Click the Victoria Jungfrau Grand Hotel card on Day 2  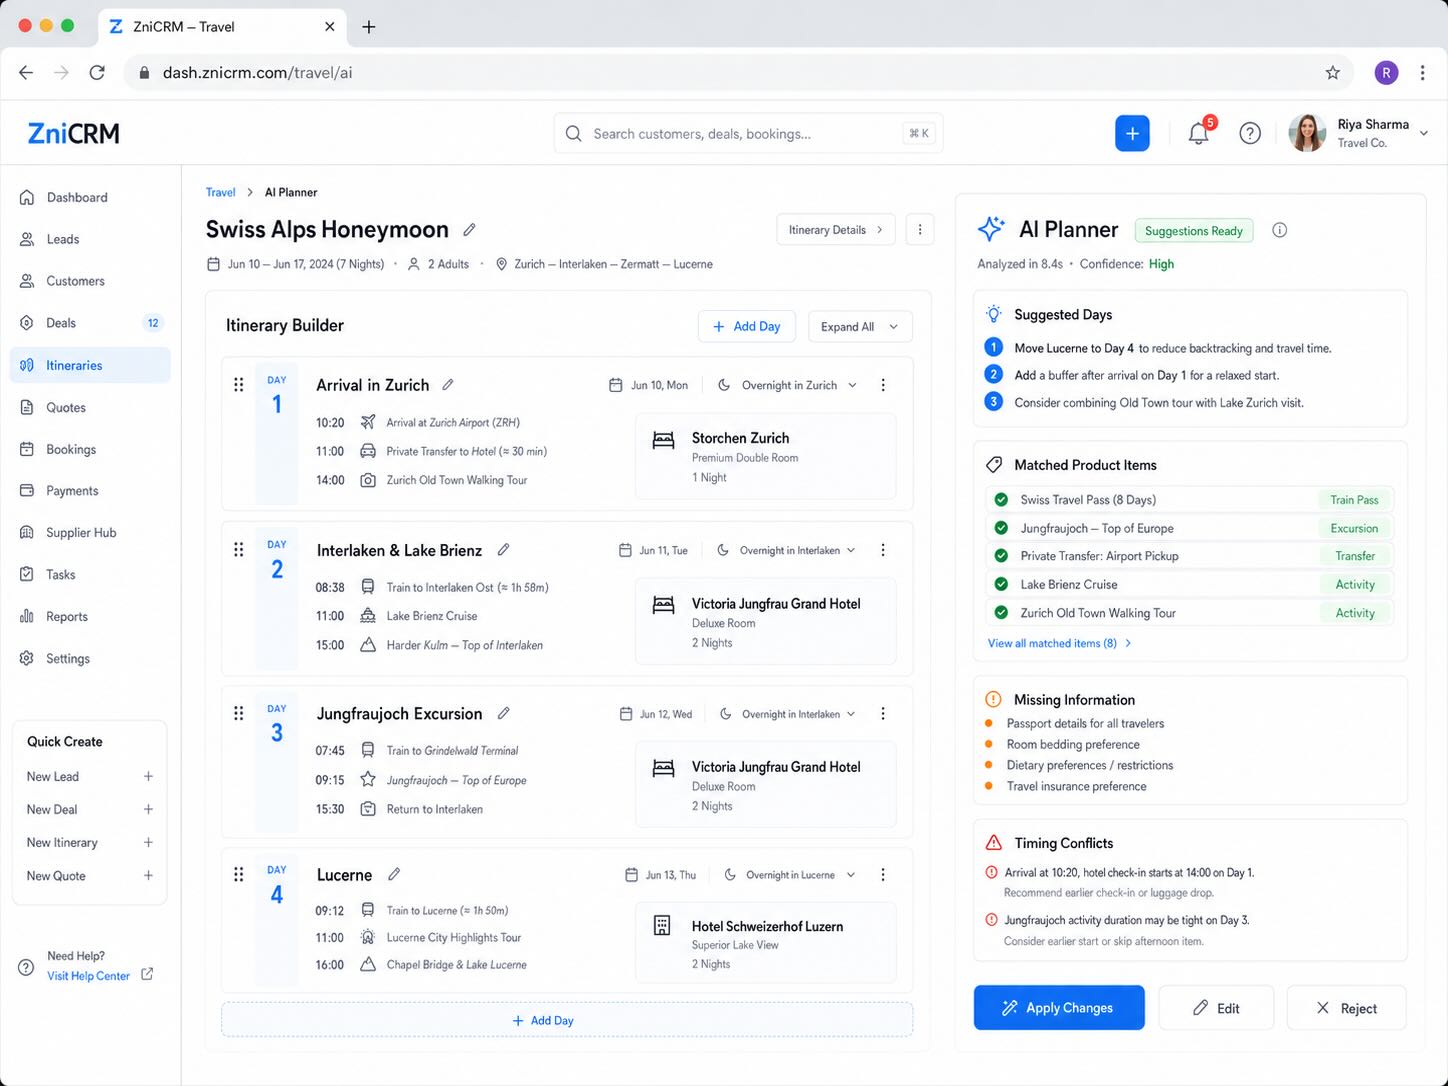765,621
